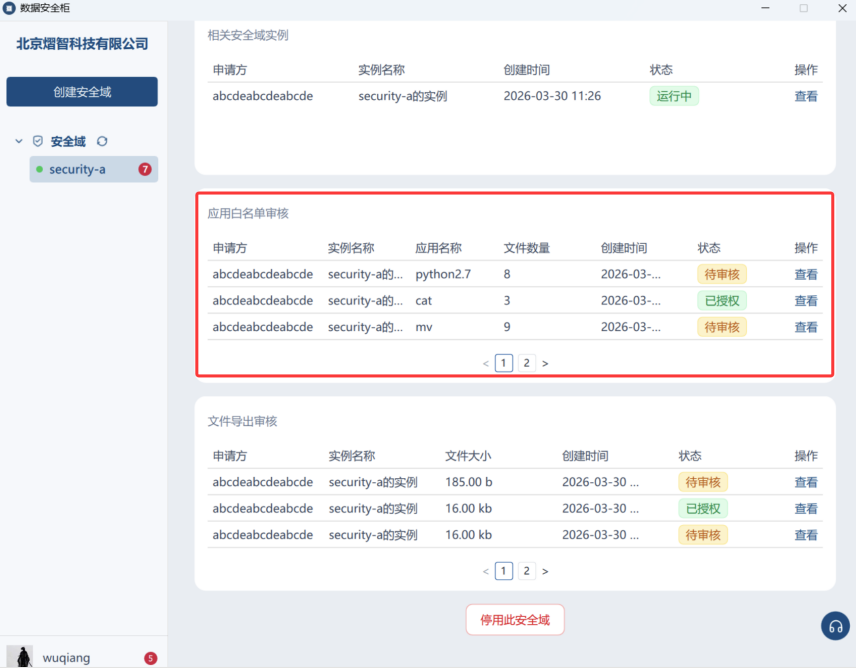Click the python2.7 application name cell
This screenshot has width=856, height=668.
click(443, 274)
